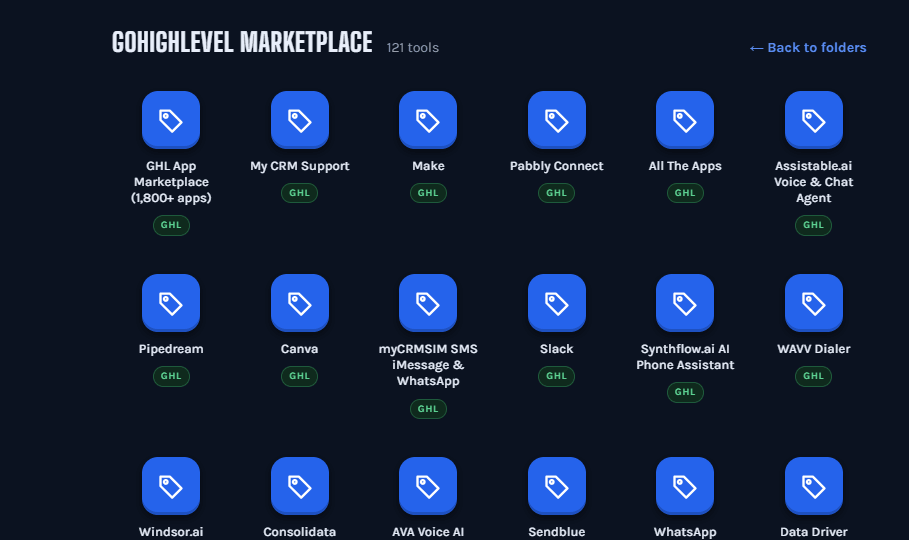Click the 'Pipedream' label
Image resolution: width=909 pixels, height=540 pixels.
click(x=171, y=349)
